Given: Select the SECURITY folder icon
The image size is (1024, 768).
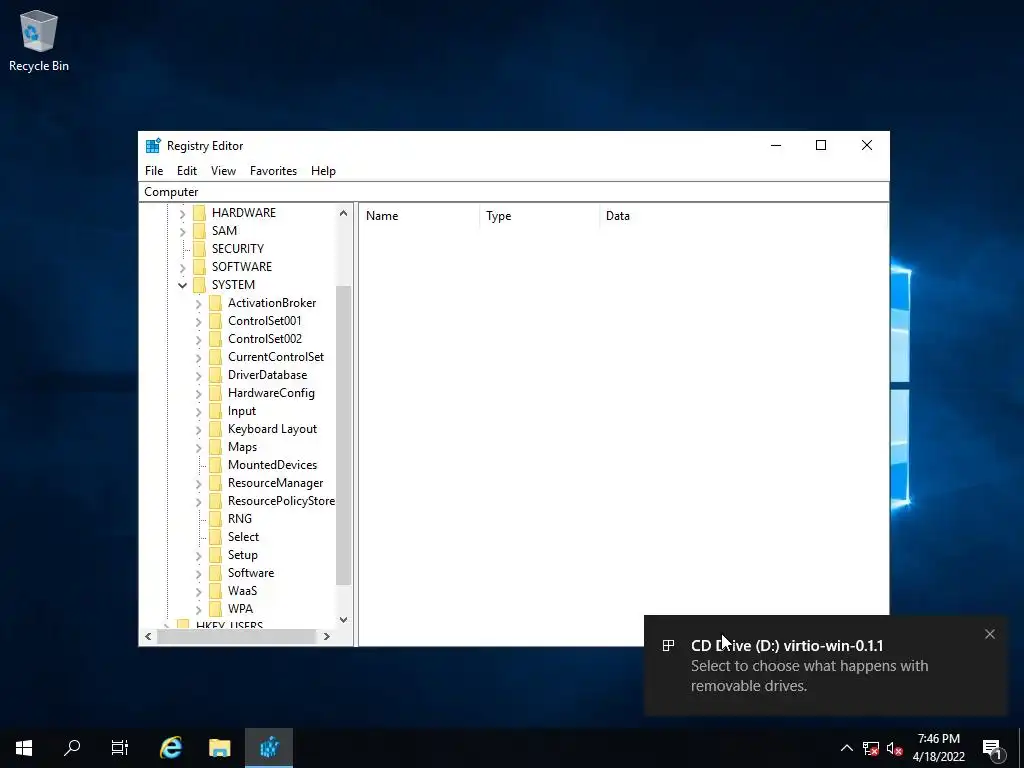Looking at the screenshot, I should (x=200, y=249).
